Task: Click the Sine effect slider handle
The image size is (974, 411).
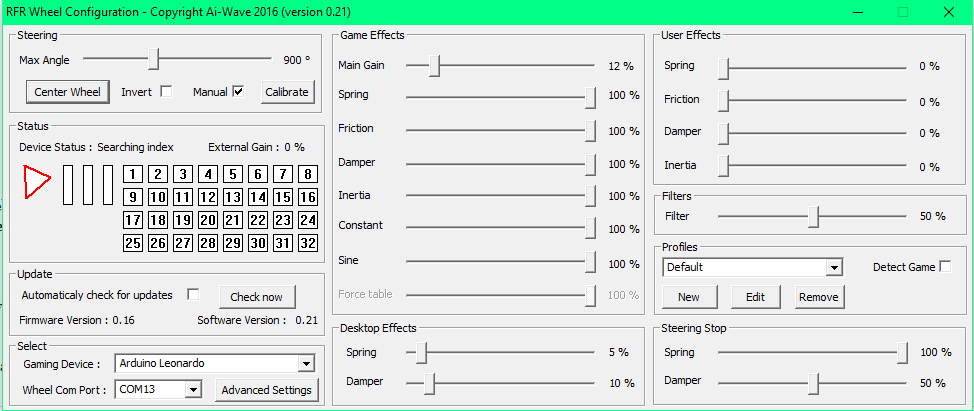Action: coord(590,263)
